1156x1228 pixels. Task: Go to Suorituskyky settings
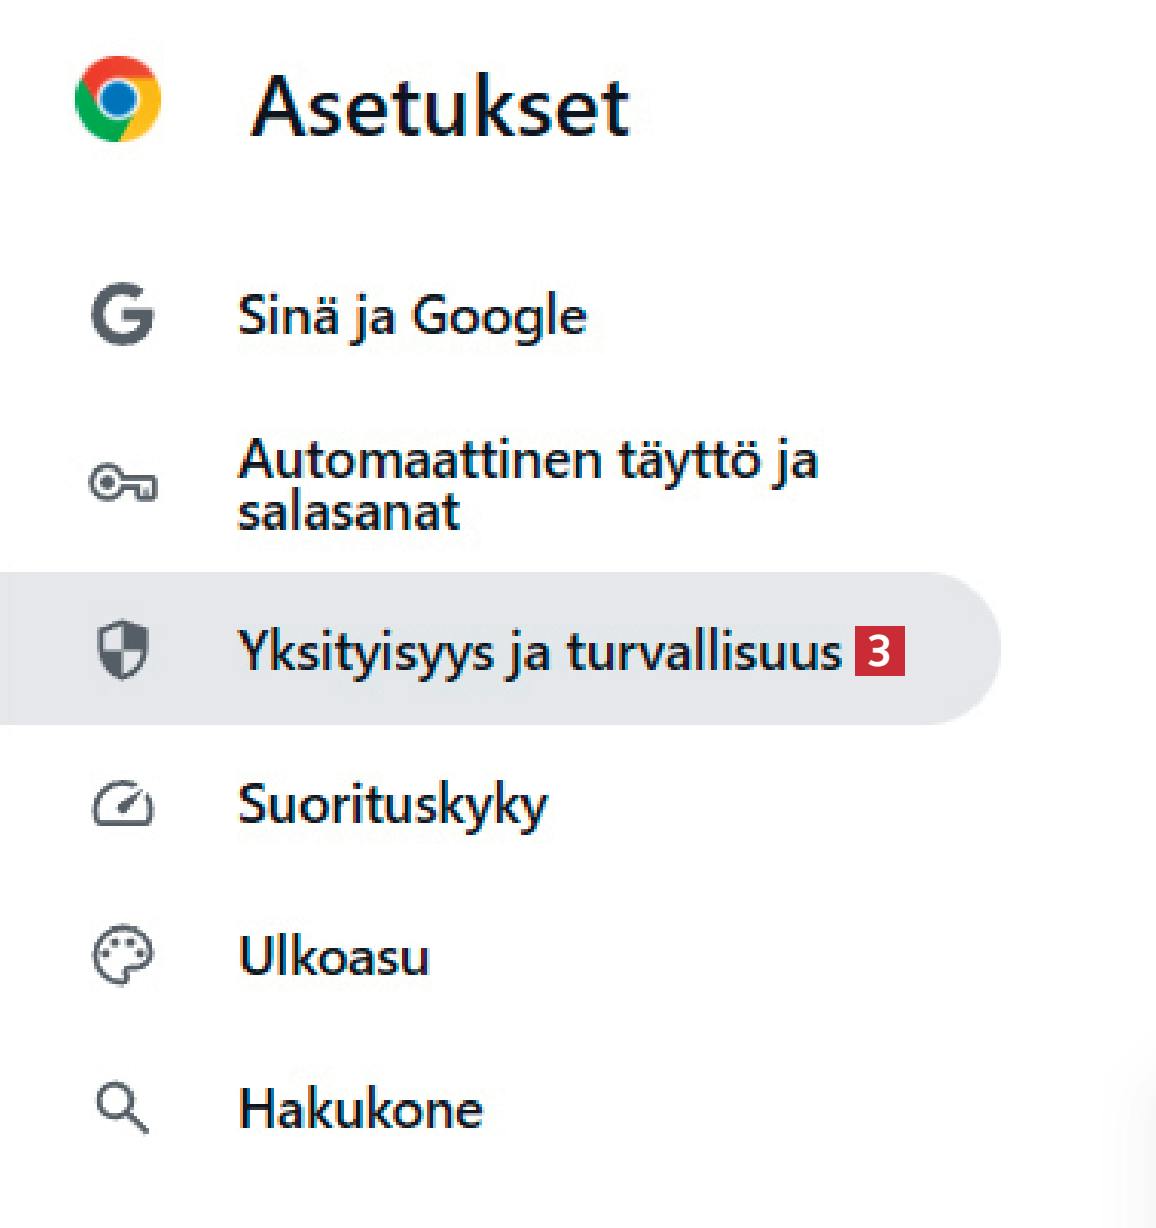point(393,805)
